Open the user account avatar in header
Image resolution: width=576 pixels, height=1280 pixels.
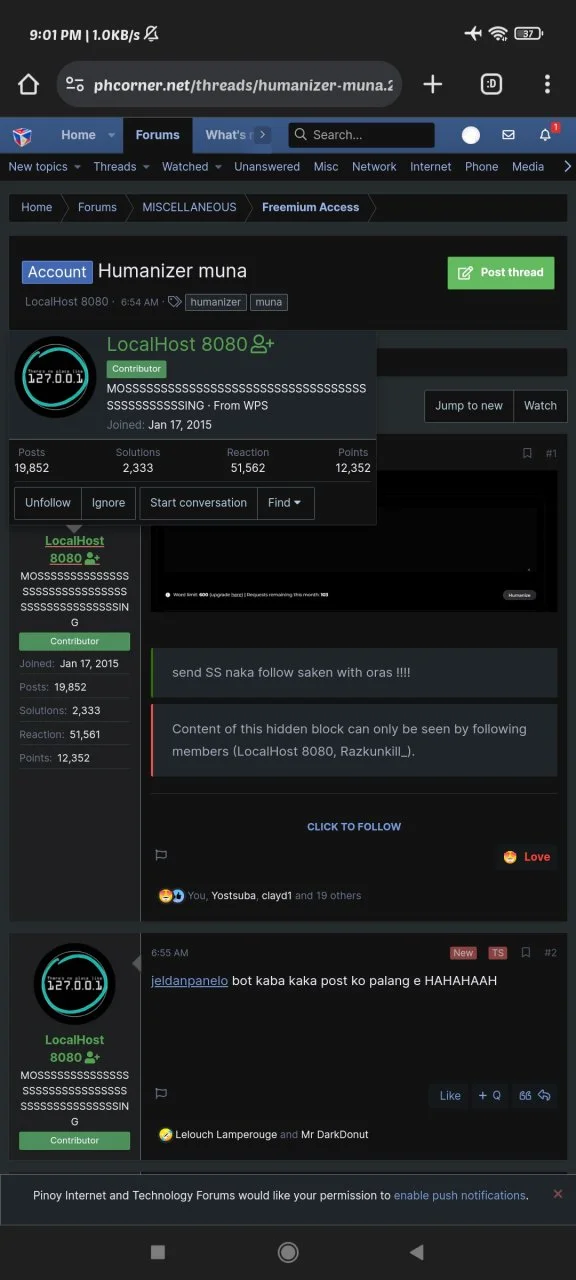coord(471,135)
